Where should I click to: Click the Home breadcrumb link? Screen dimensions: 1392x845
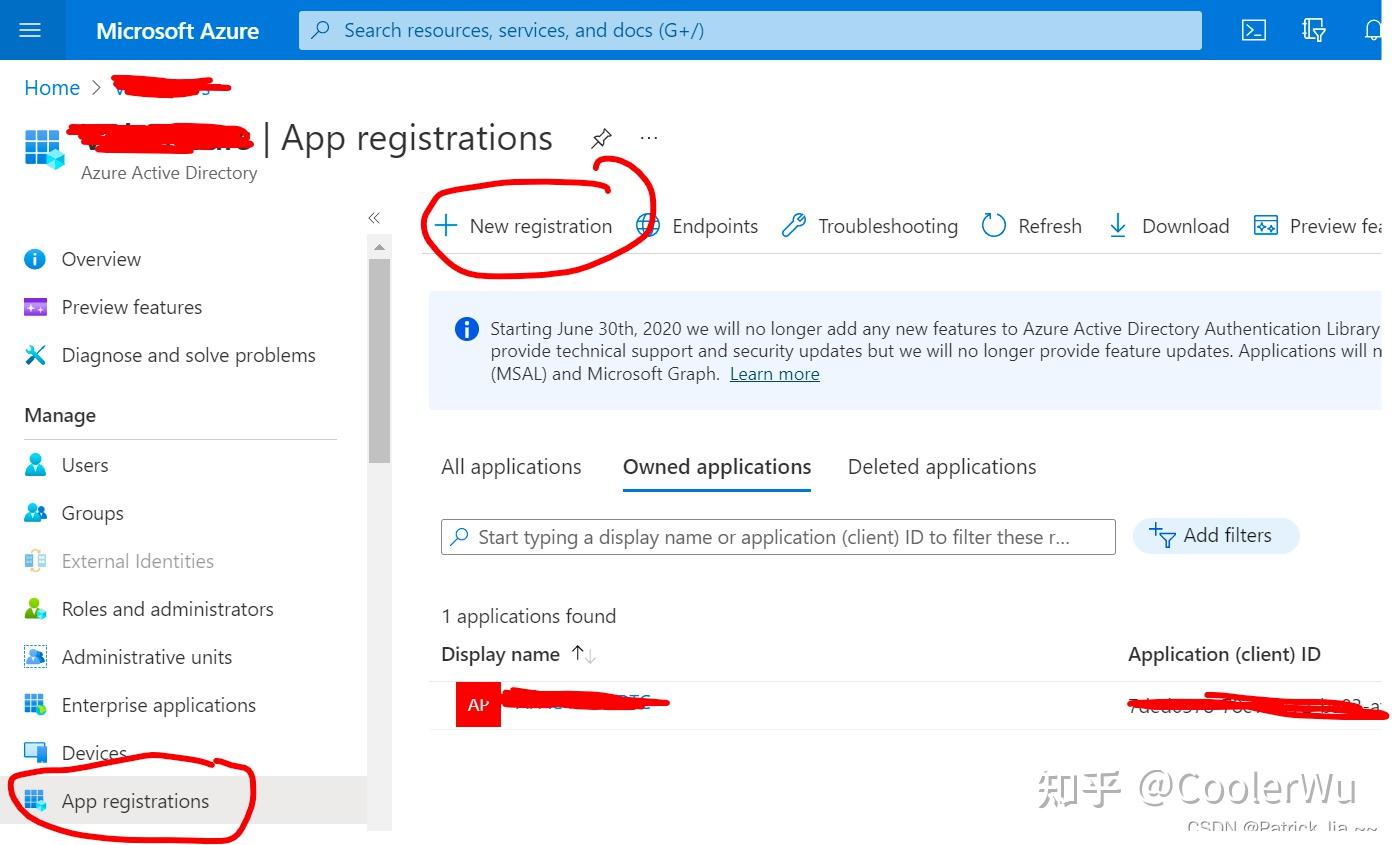pos(52,88)
